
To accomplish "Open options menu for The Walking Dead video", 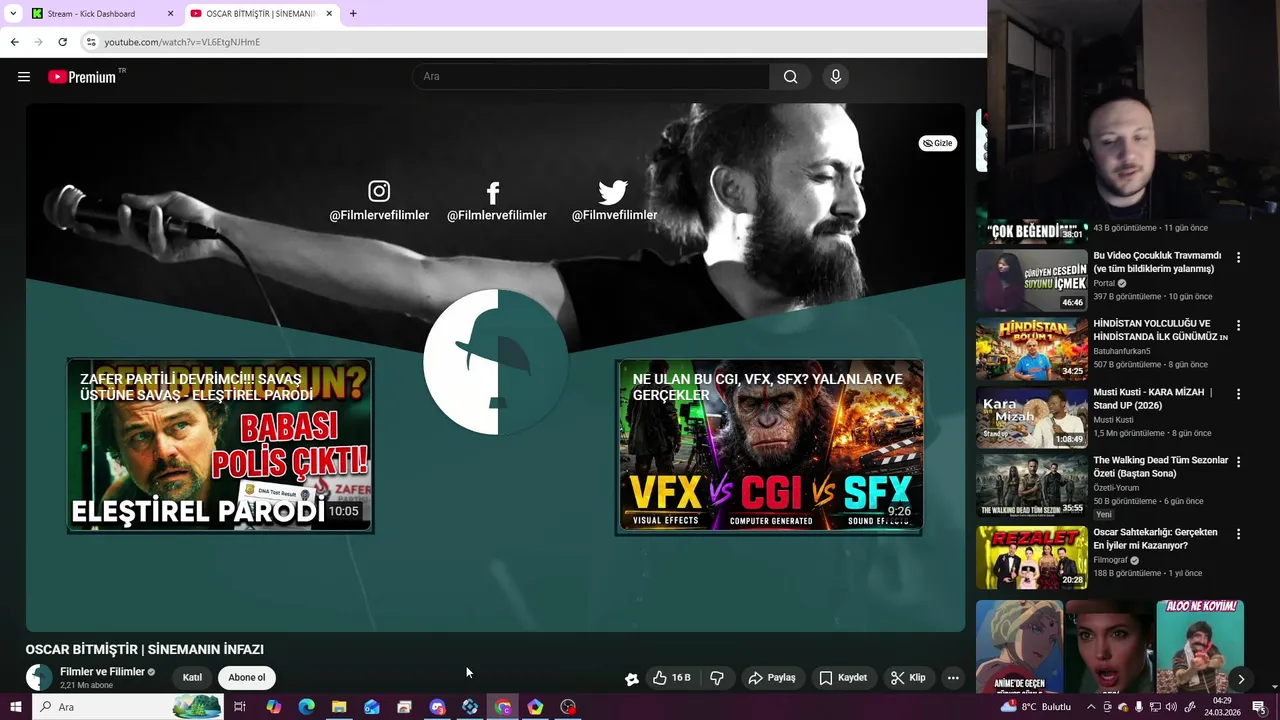I will pos(1238,462).
